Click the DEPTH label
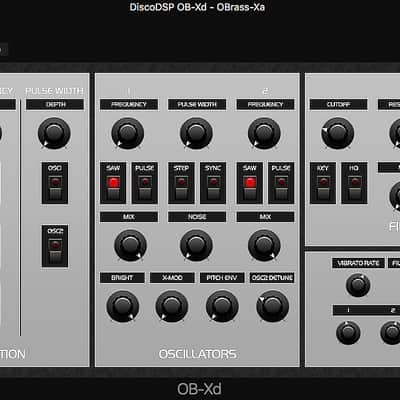The height and width of the screenshot is (400, 400). coord(55,104)
